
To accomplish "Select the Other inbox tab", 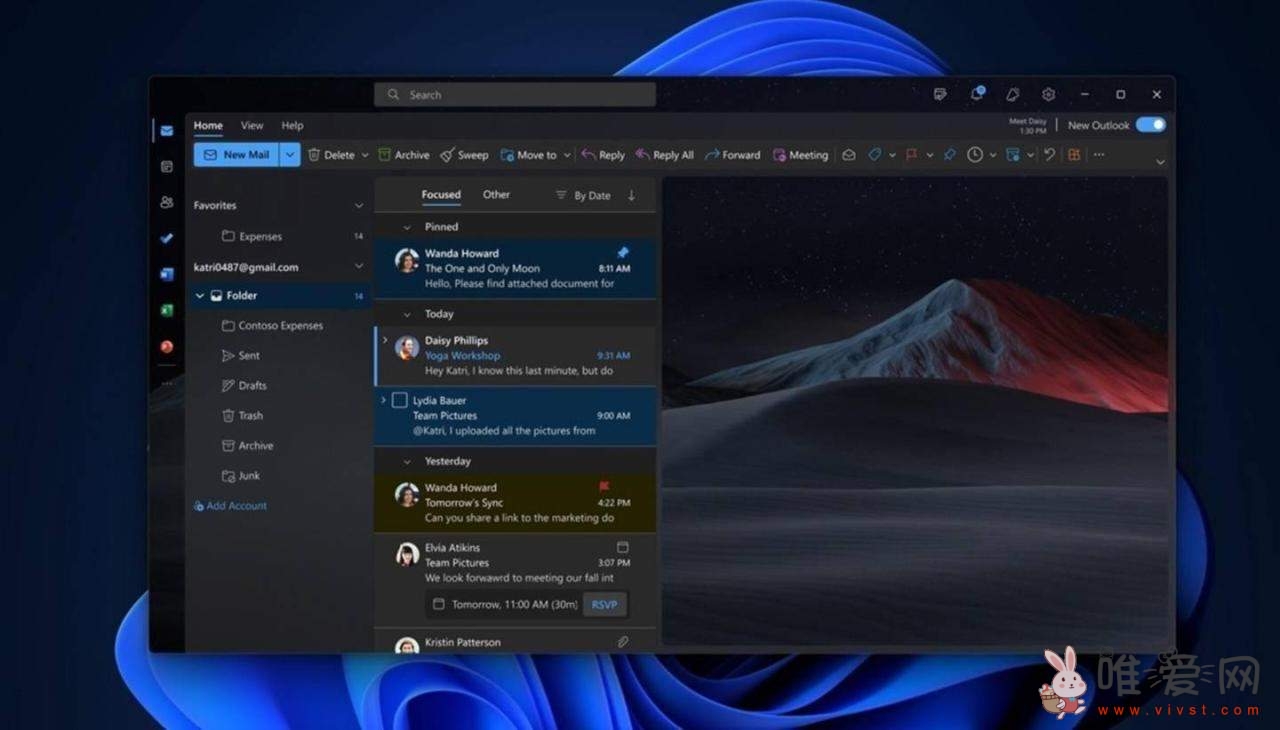I will [x=496, y=195].
